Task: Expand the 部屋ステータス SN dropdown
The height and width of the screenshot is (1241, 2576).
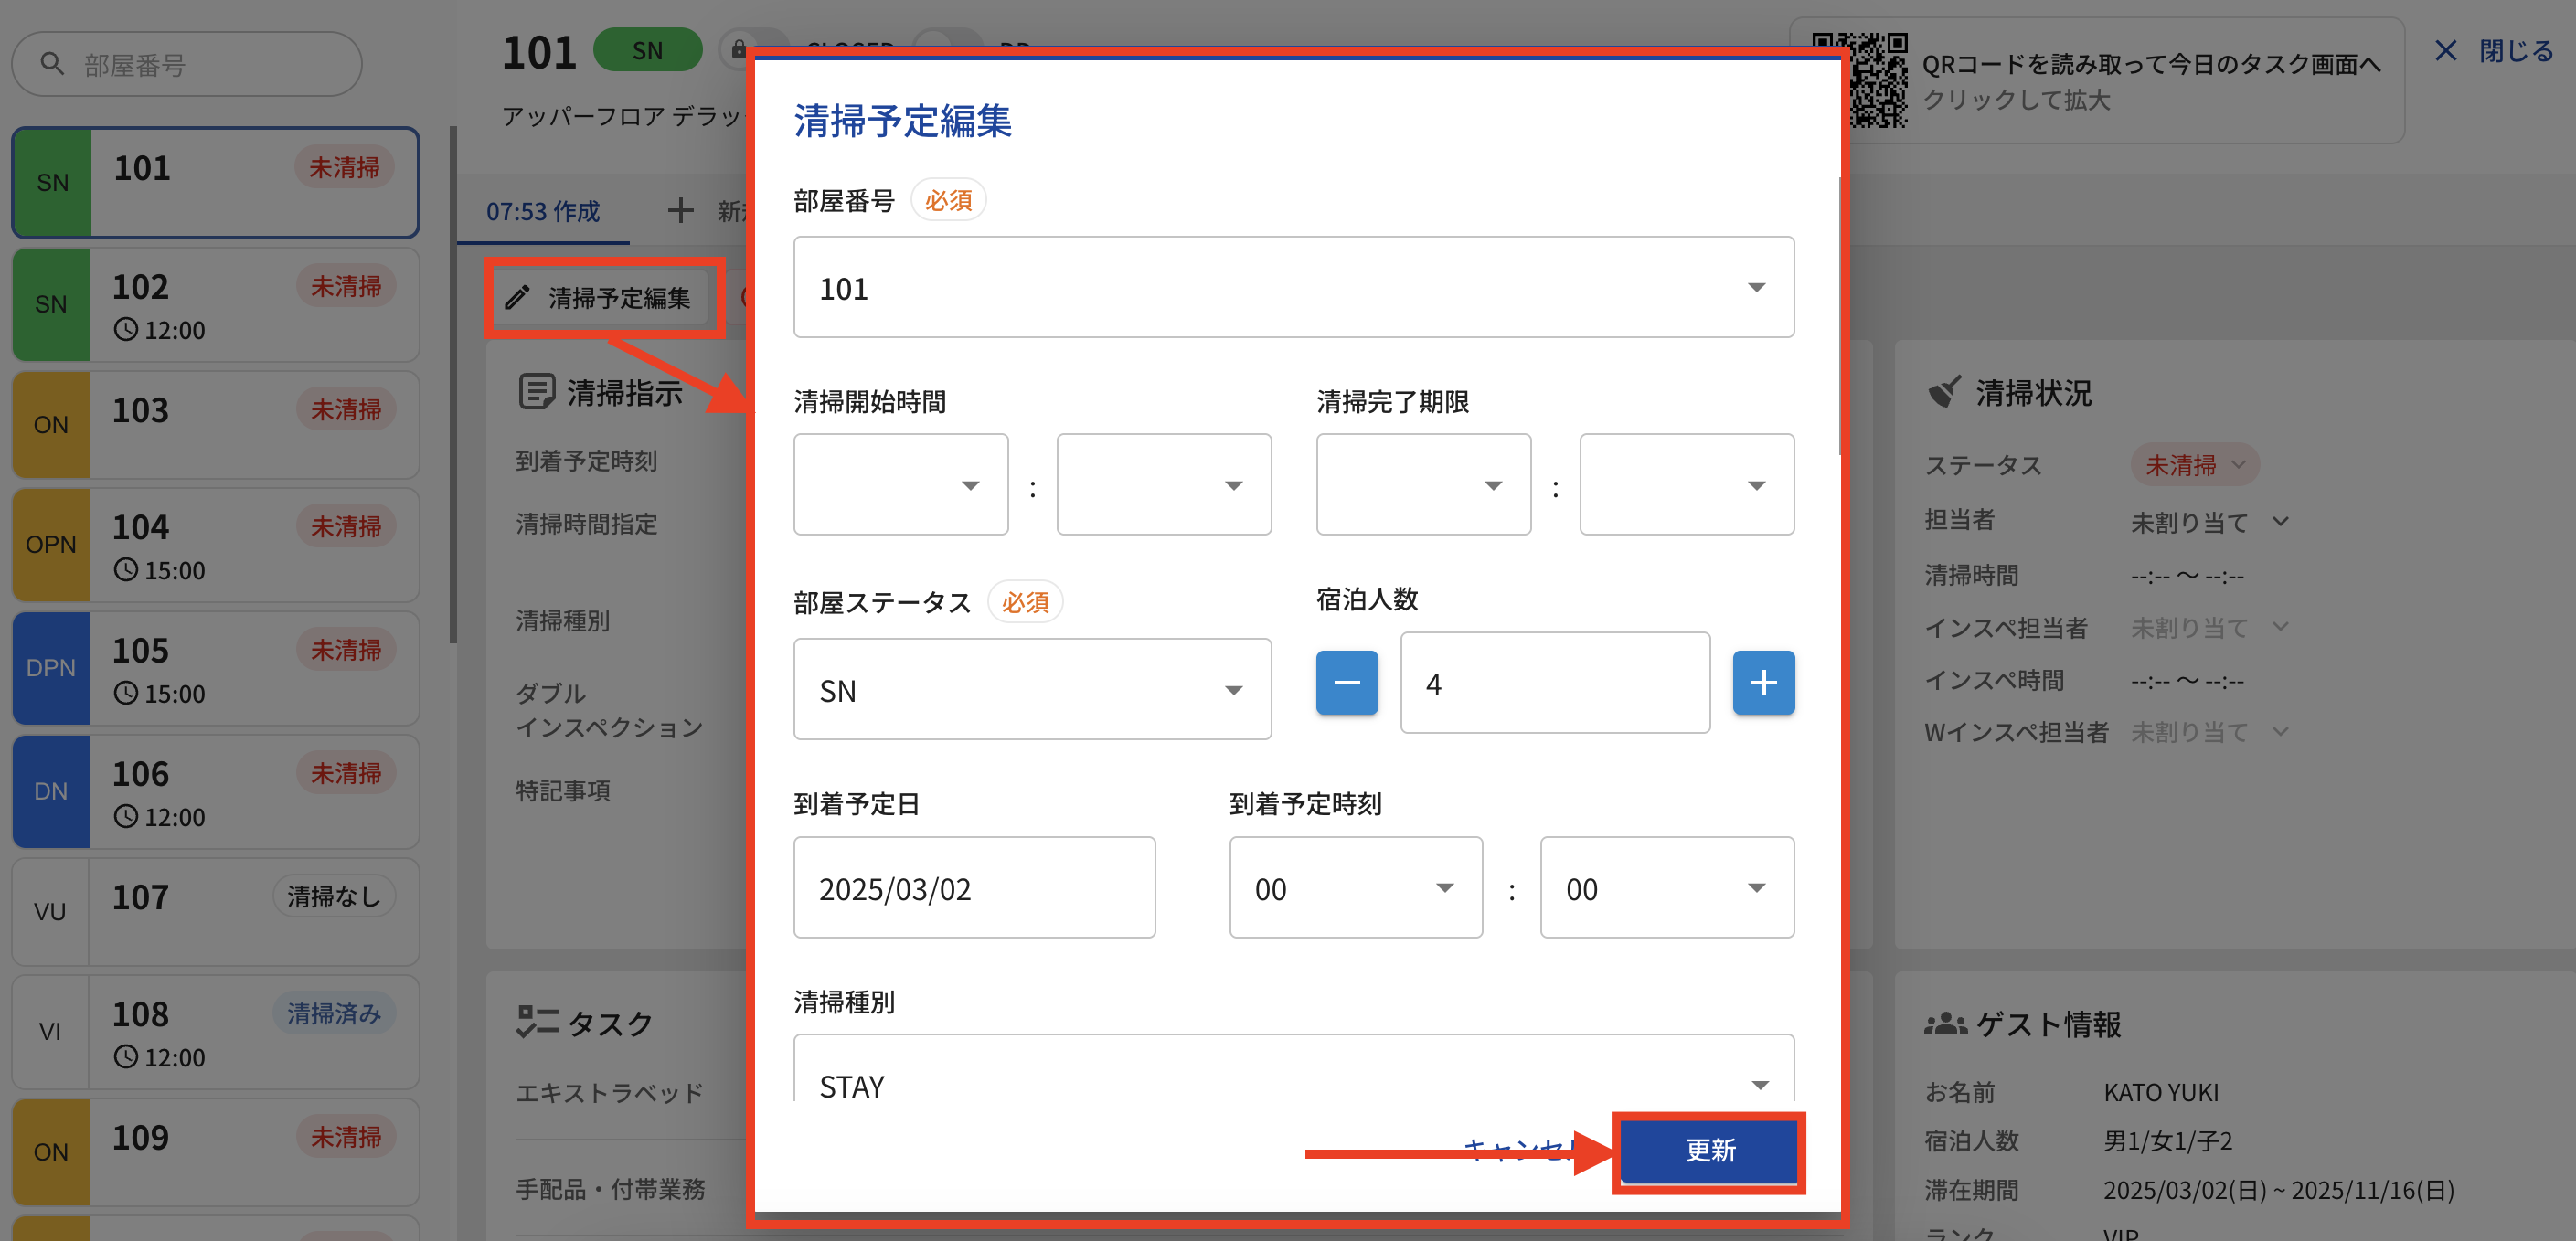Action: click(1031, 690)
